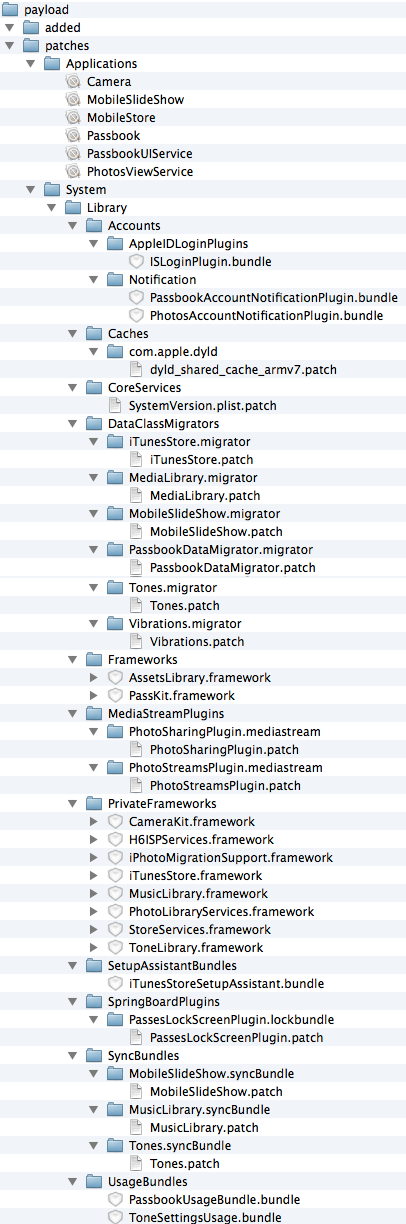Select the AppleIDLoginPlugins folder
Image resolution: width=406 pixels, height=1224 pixels.
(x=178, y=244)
